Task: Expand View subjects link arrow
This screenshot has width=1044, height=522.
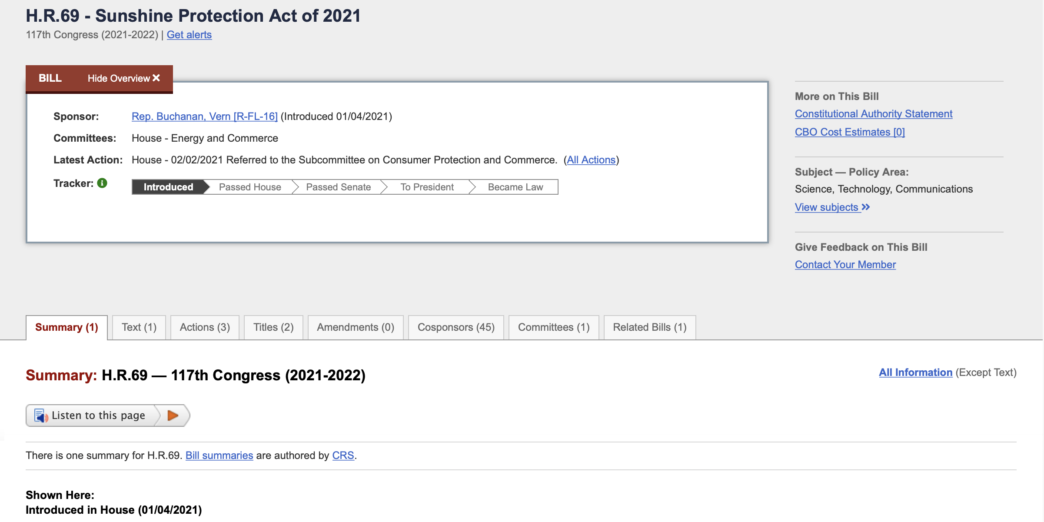Action: click(x=865, y=208)
